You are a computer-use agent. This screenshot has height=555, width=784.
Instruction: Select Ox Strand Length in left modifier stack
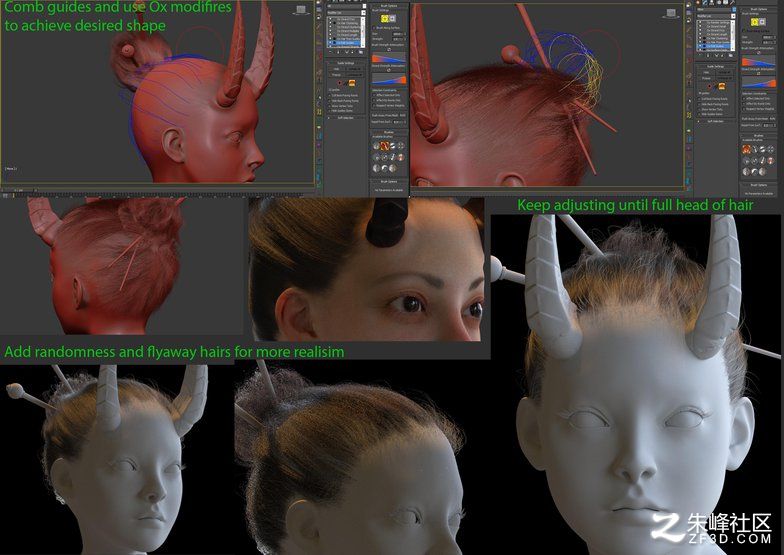pyautogui.click(x=346, y=34)
